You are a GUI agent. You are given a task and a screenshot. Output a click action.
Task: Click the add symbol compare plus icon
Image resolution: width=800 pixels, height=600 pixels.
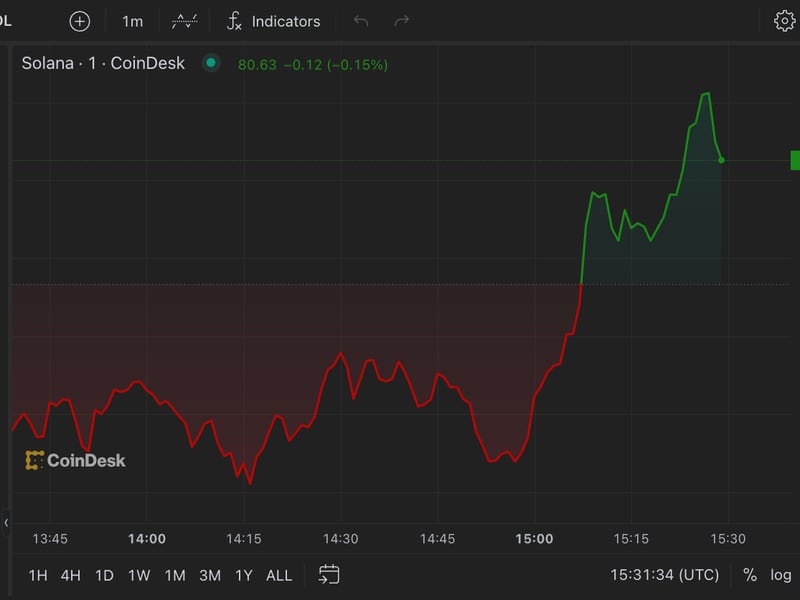click(79, 21)
